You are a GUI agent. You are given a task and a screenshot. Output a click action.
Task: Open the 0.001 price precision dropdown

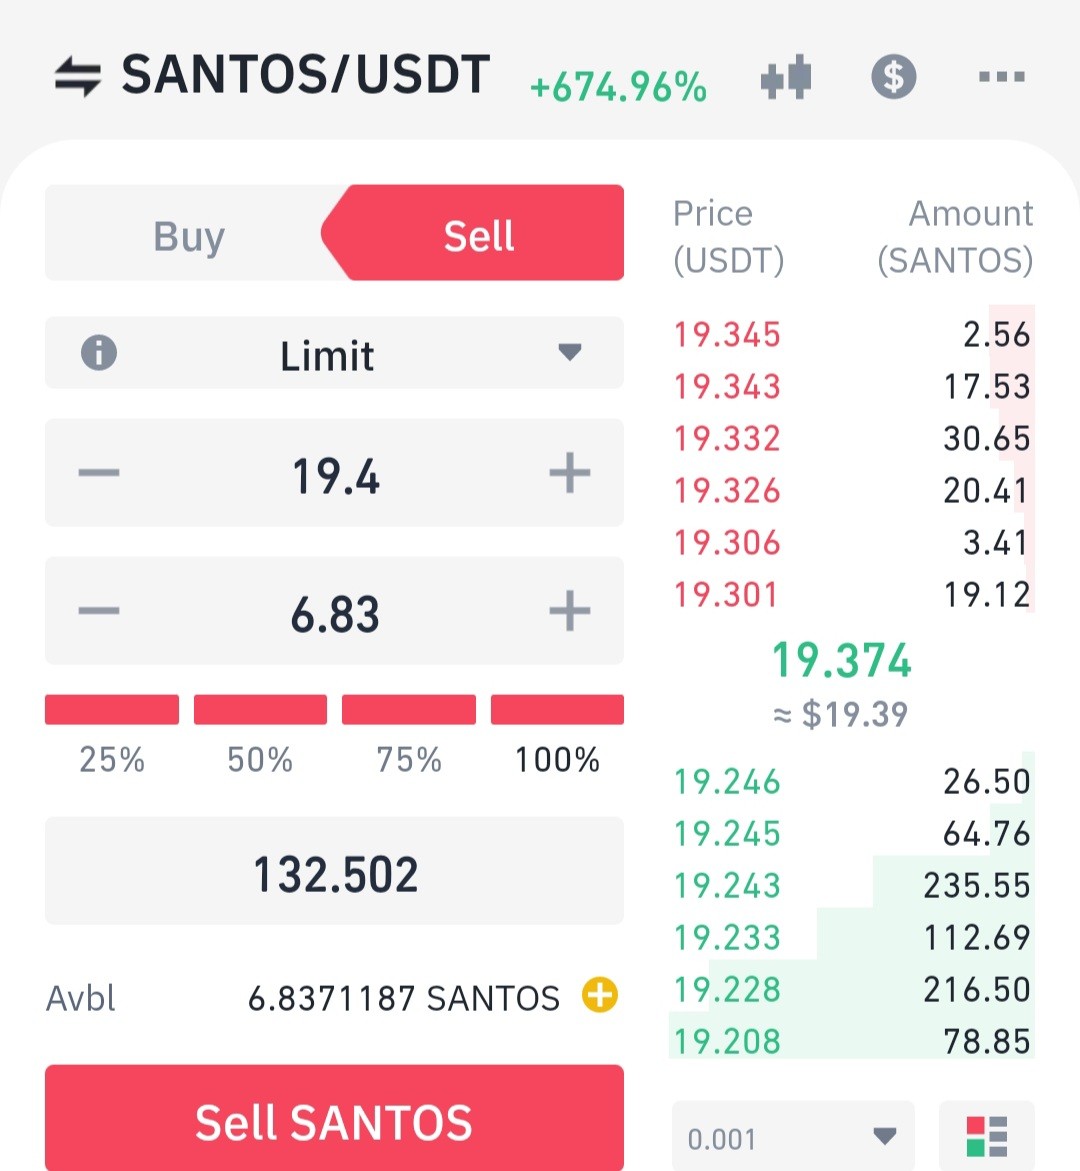tap(793, 1137)
